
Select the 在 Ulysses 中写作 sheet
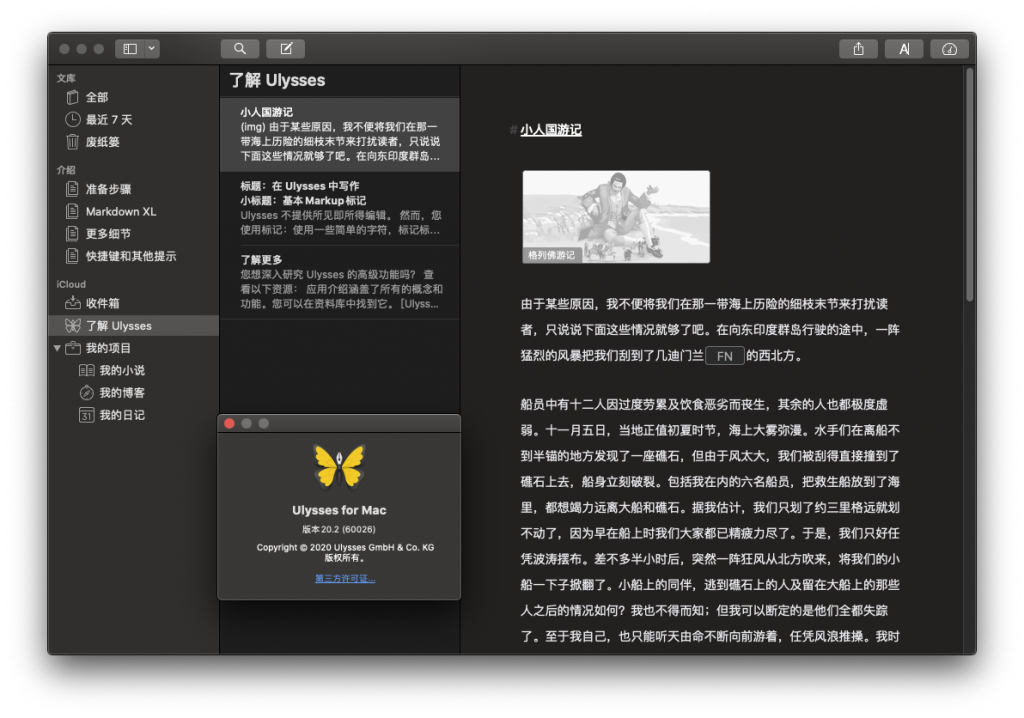pyautogui.click(x=340, y=208)
